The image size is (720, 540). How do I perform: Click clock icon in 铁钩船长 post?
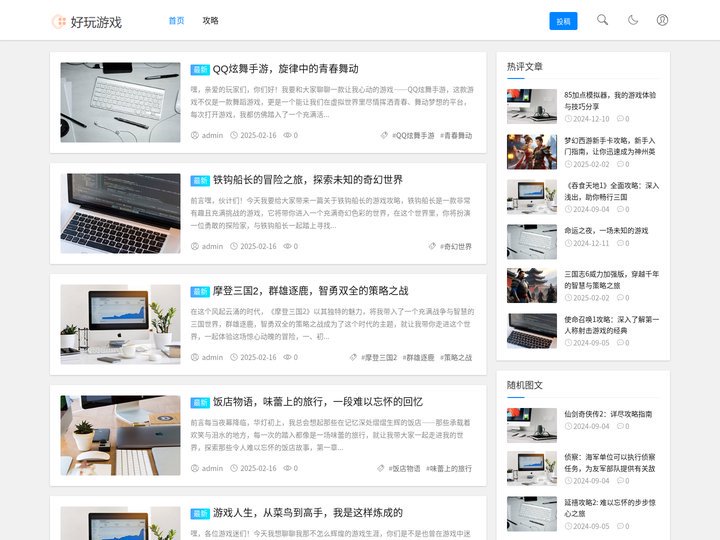coord(234,246)
